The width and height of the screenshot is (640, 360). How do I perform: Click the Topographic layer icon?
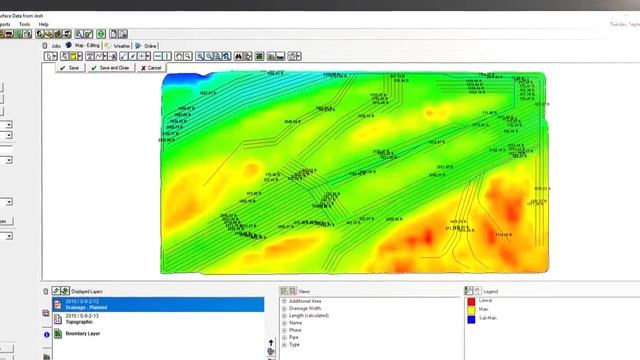(x=58, y=319)
